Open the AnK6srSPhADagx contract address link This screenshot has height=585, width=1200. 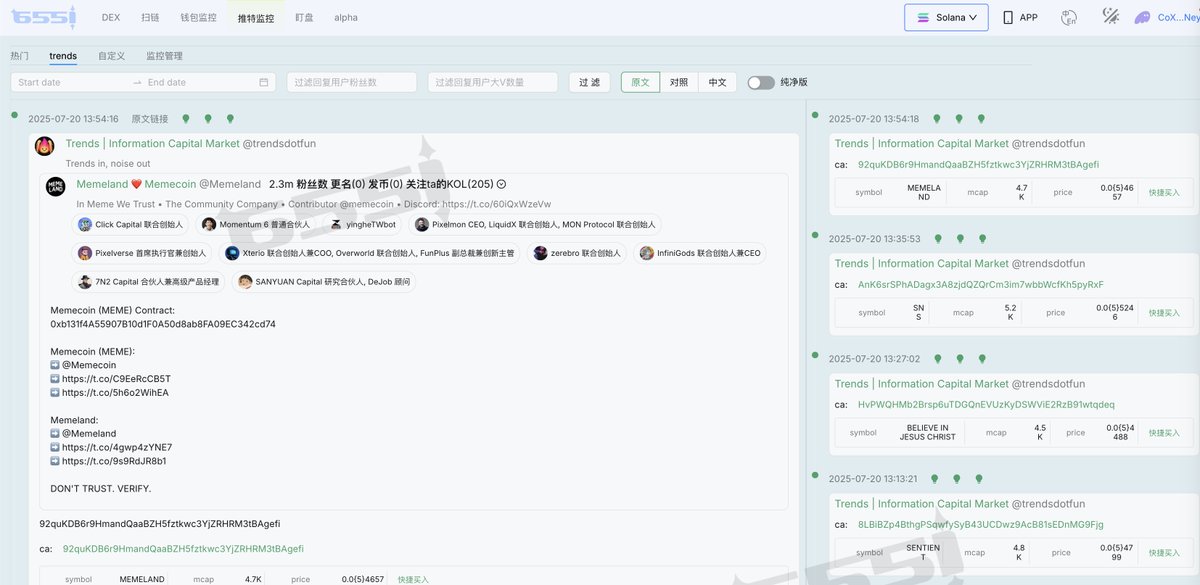click(981, 284)
